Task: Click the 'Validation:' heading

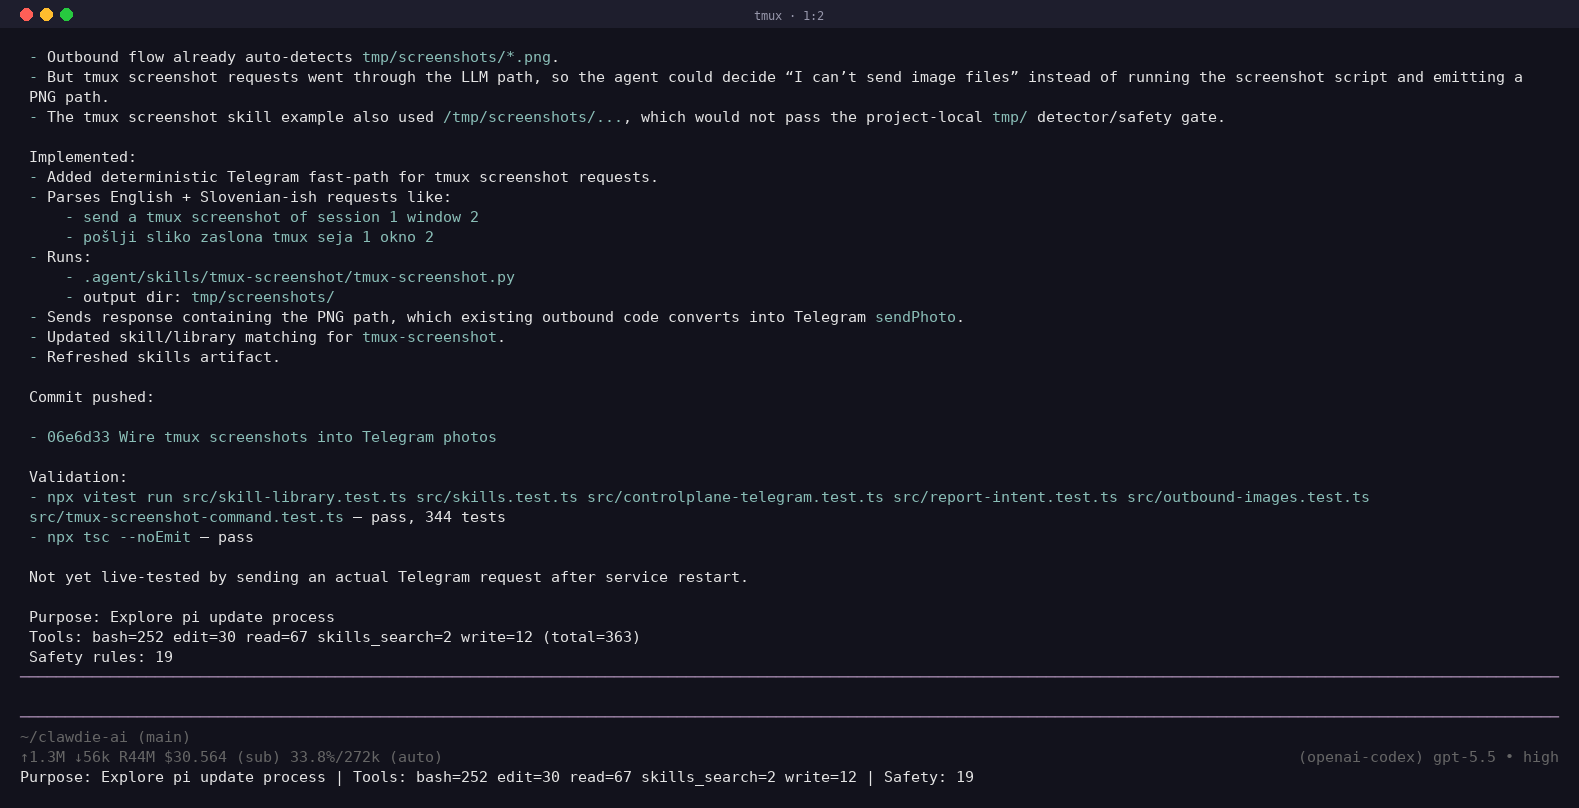Action: pos(78,477)
